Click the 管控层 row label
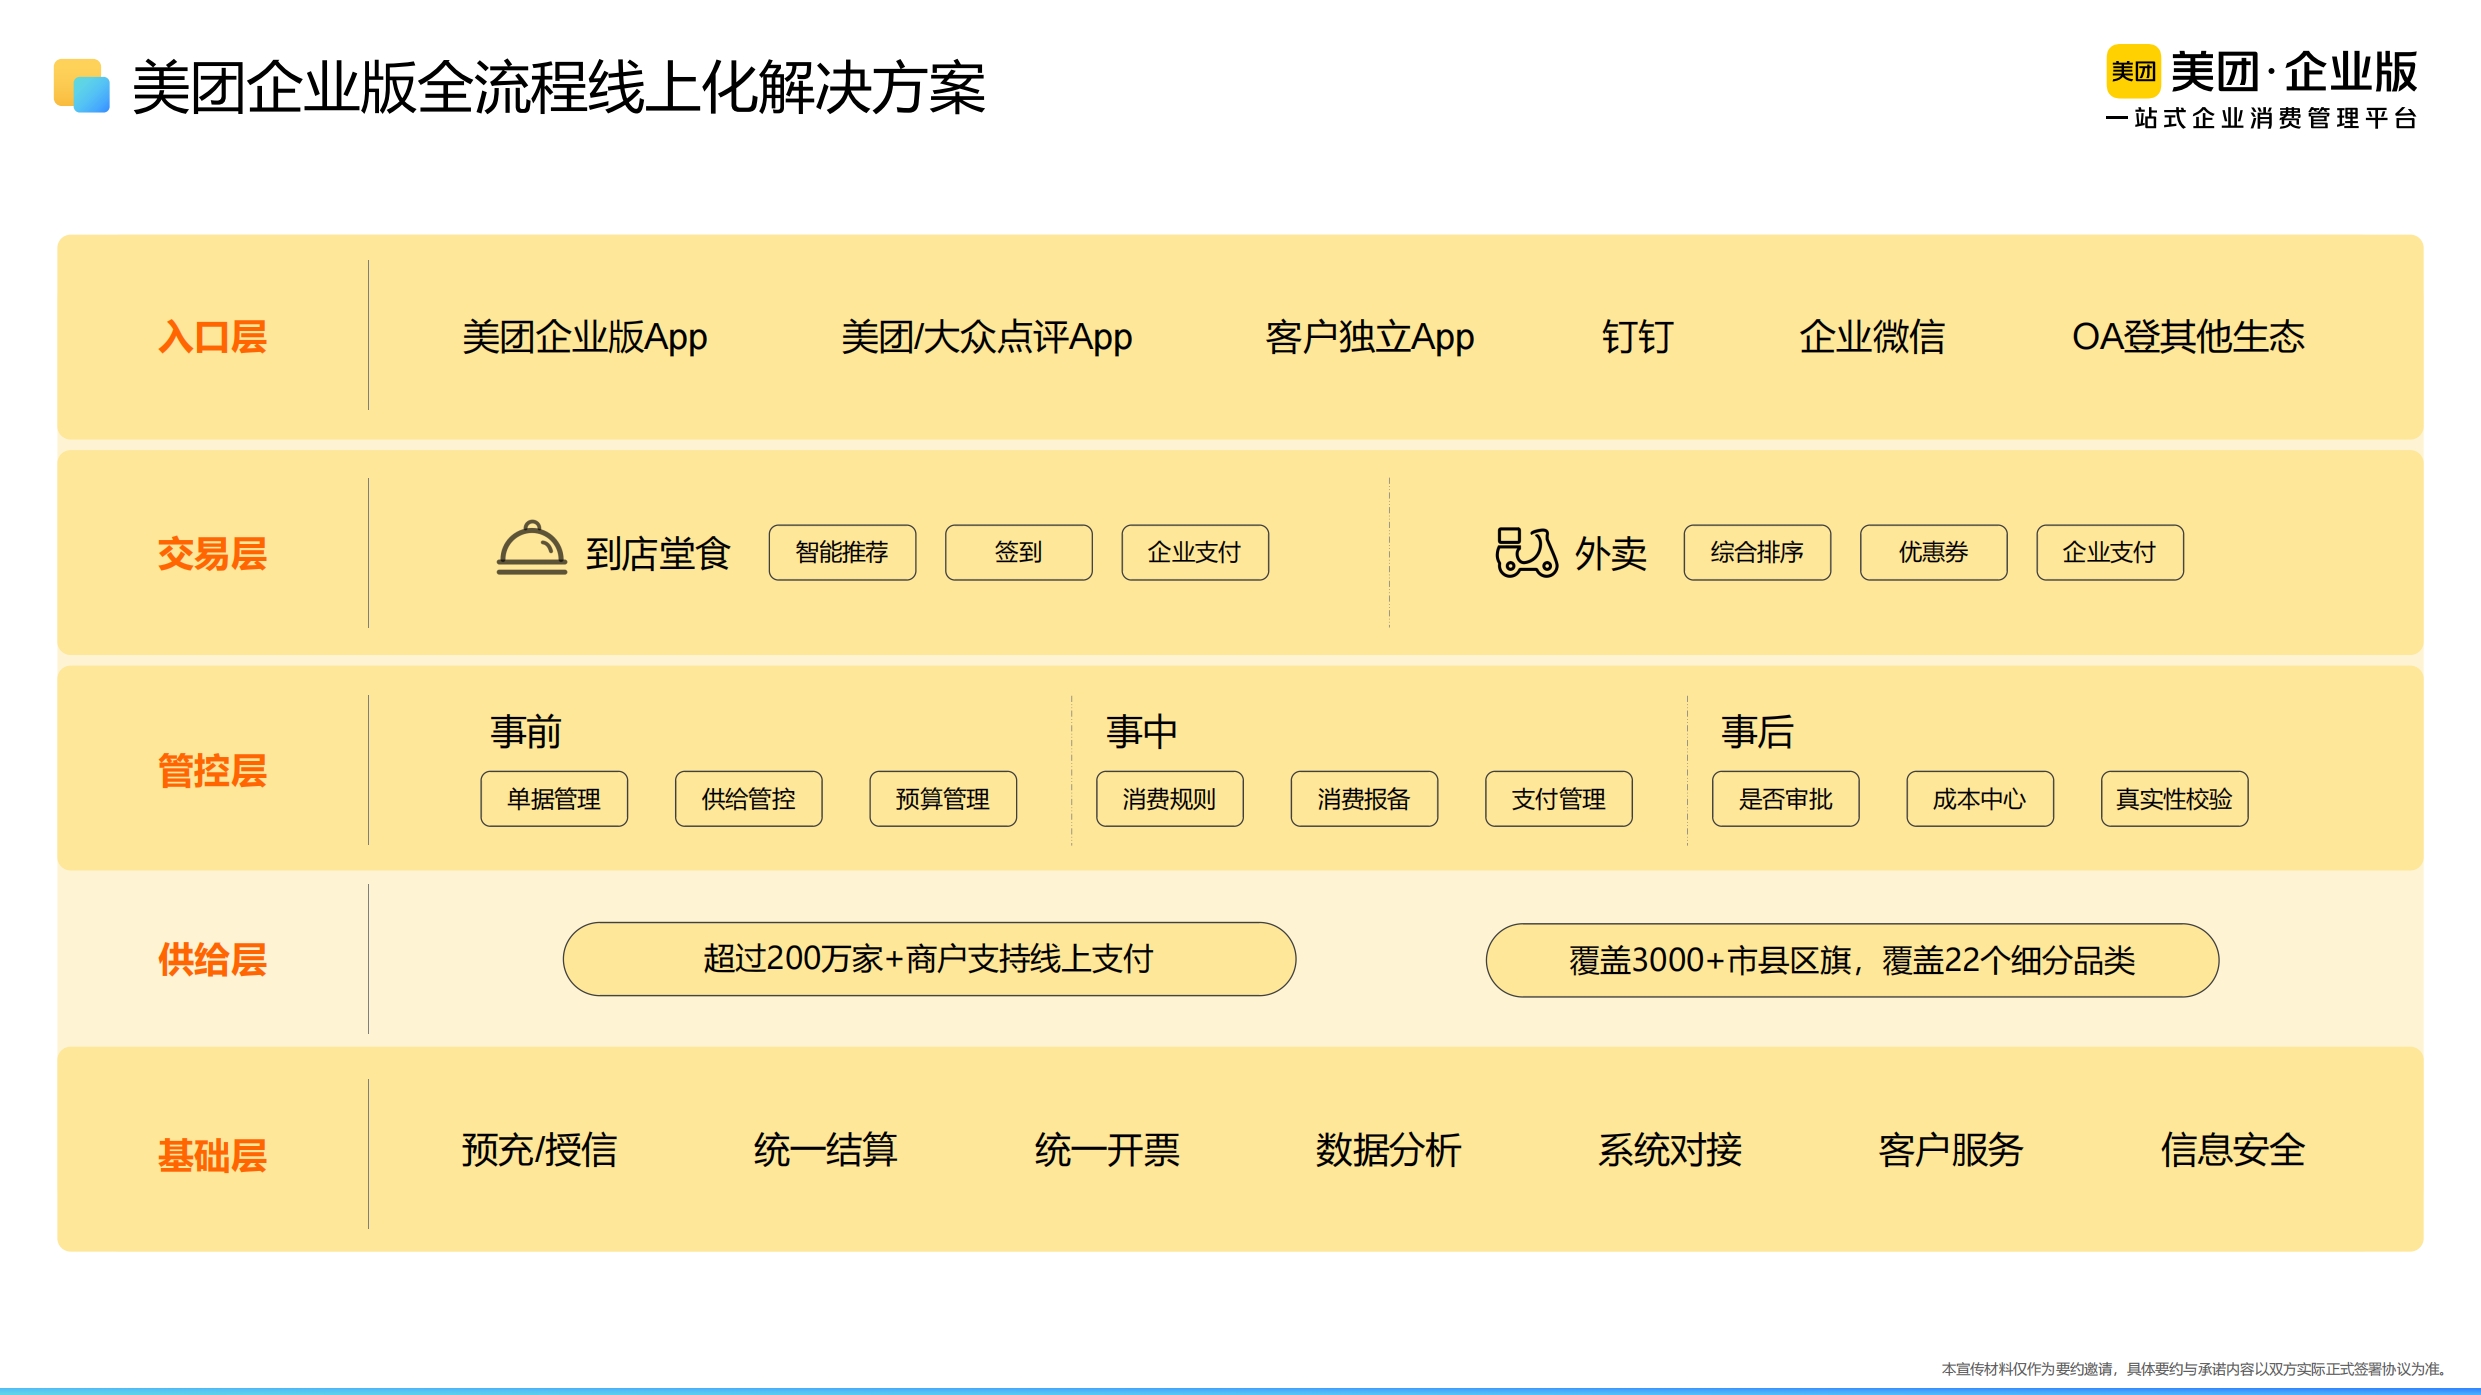 (x=212, y=770)
